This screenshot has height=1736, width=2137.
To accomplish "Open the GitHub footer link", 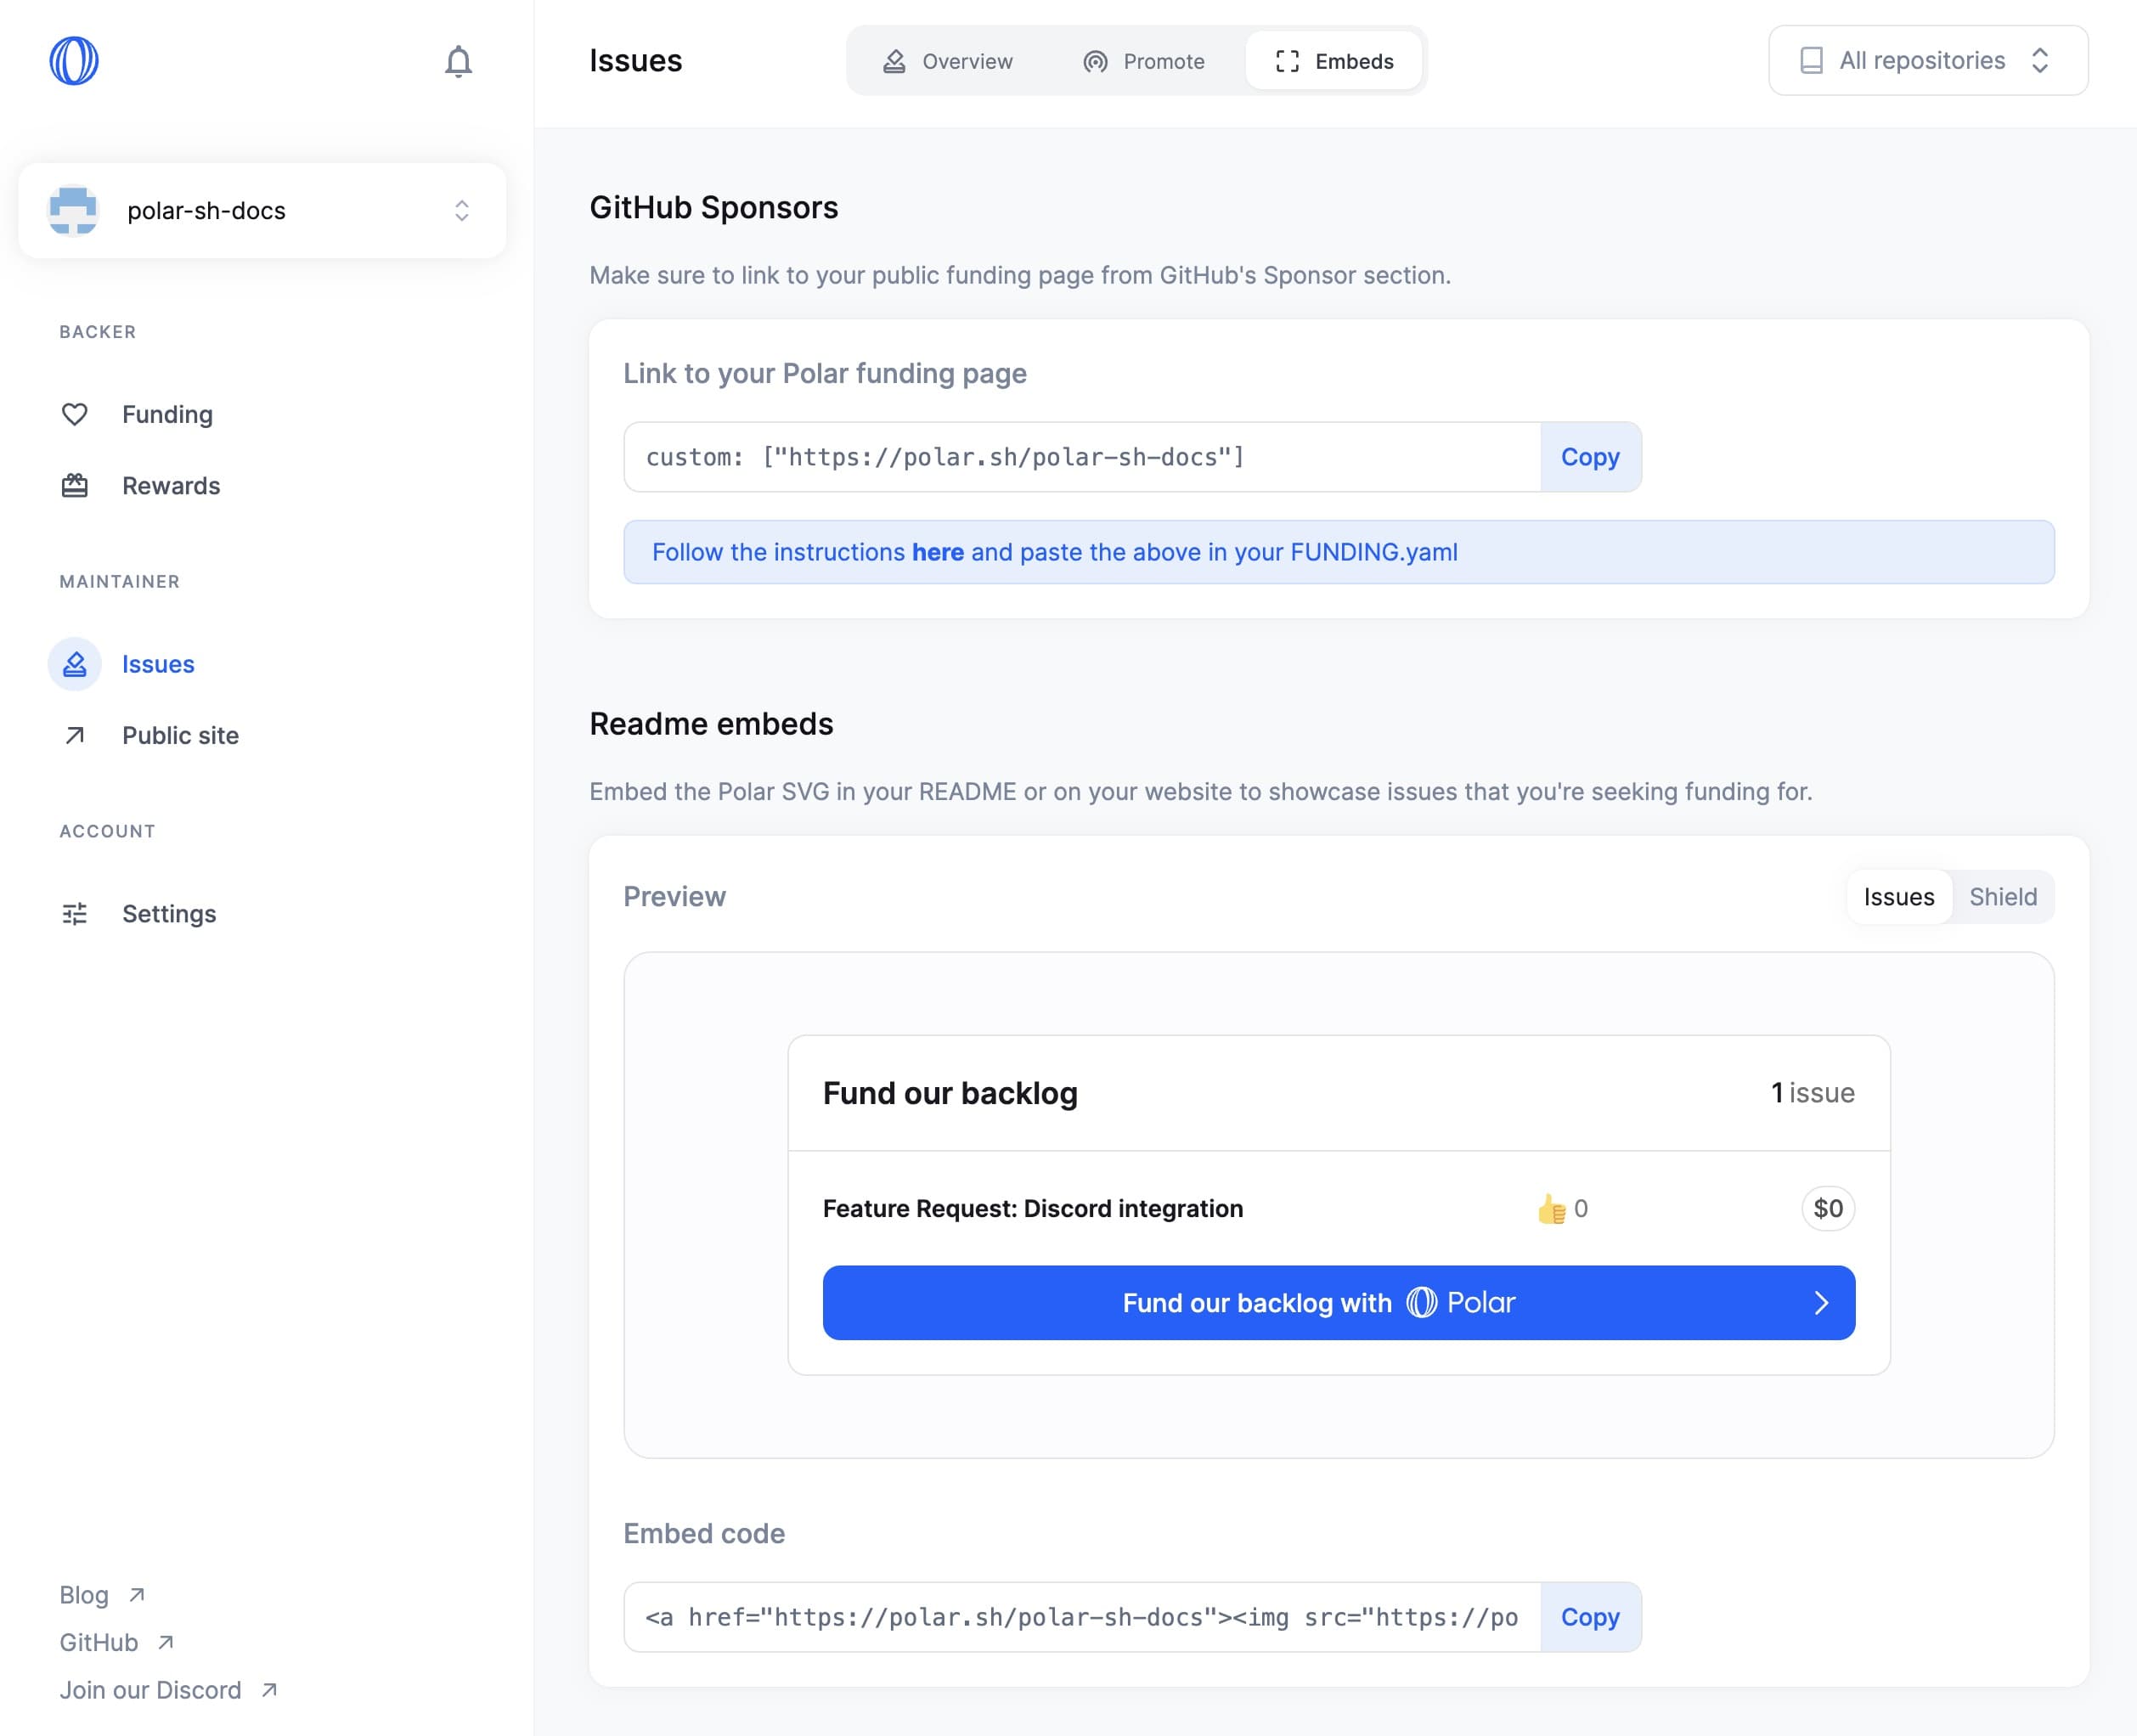I will (98, 1642).
